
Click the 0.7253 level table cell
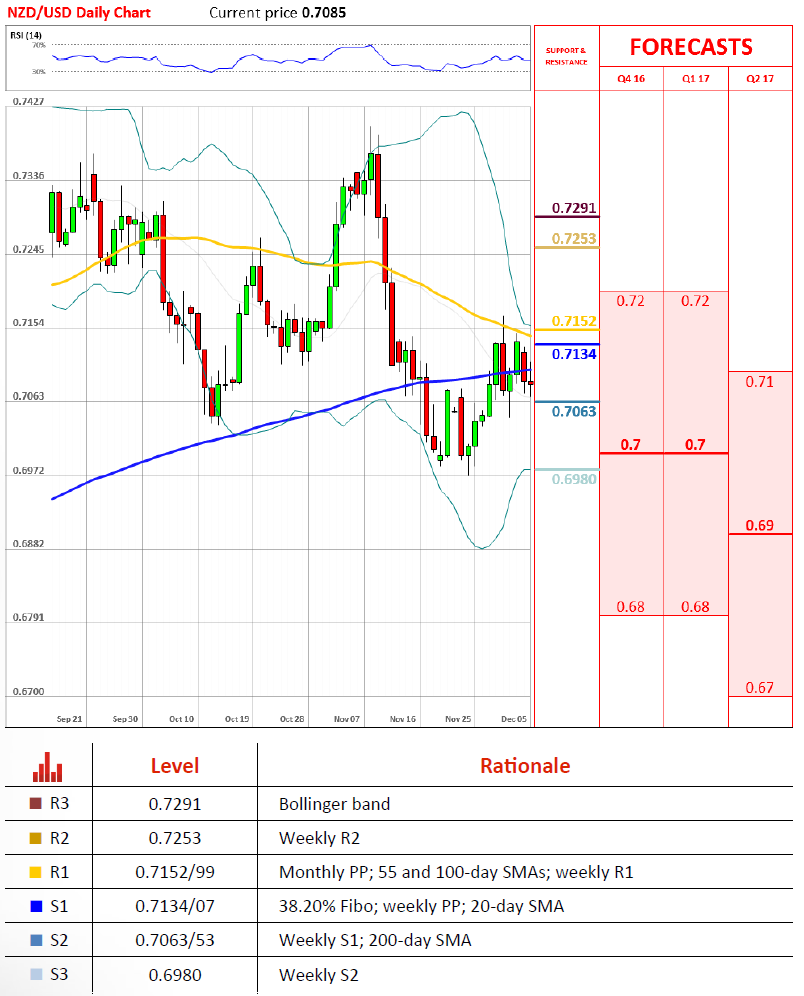tap(175, 838)
